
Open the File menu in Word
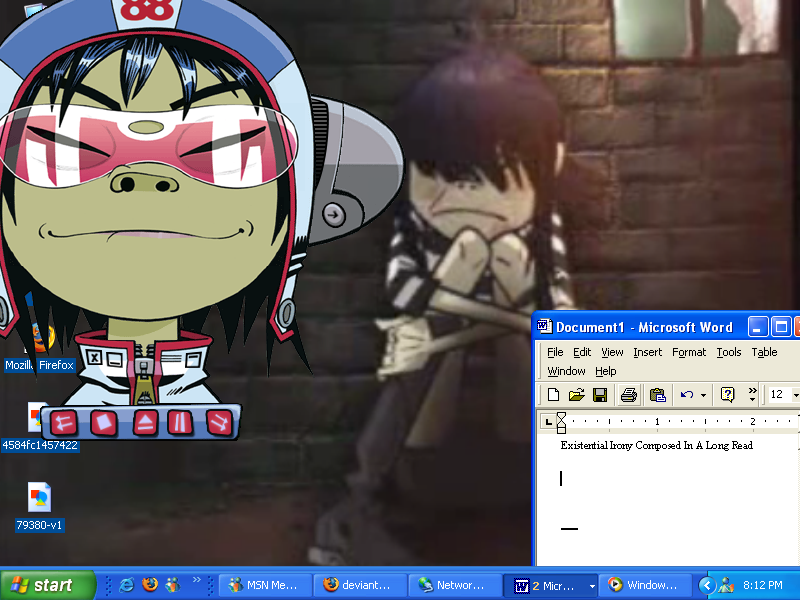[555, 352]
